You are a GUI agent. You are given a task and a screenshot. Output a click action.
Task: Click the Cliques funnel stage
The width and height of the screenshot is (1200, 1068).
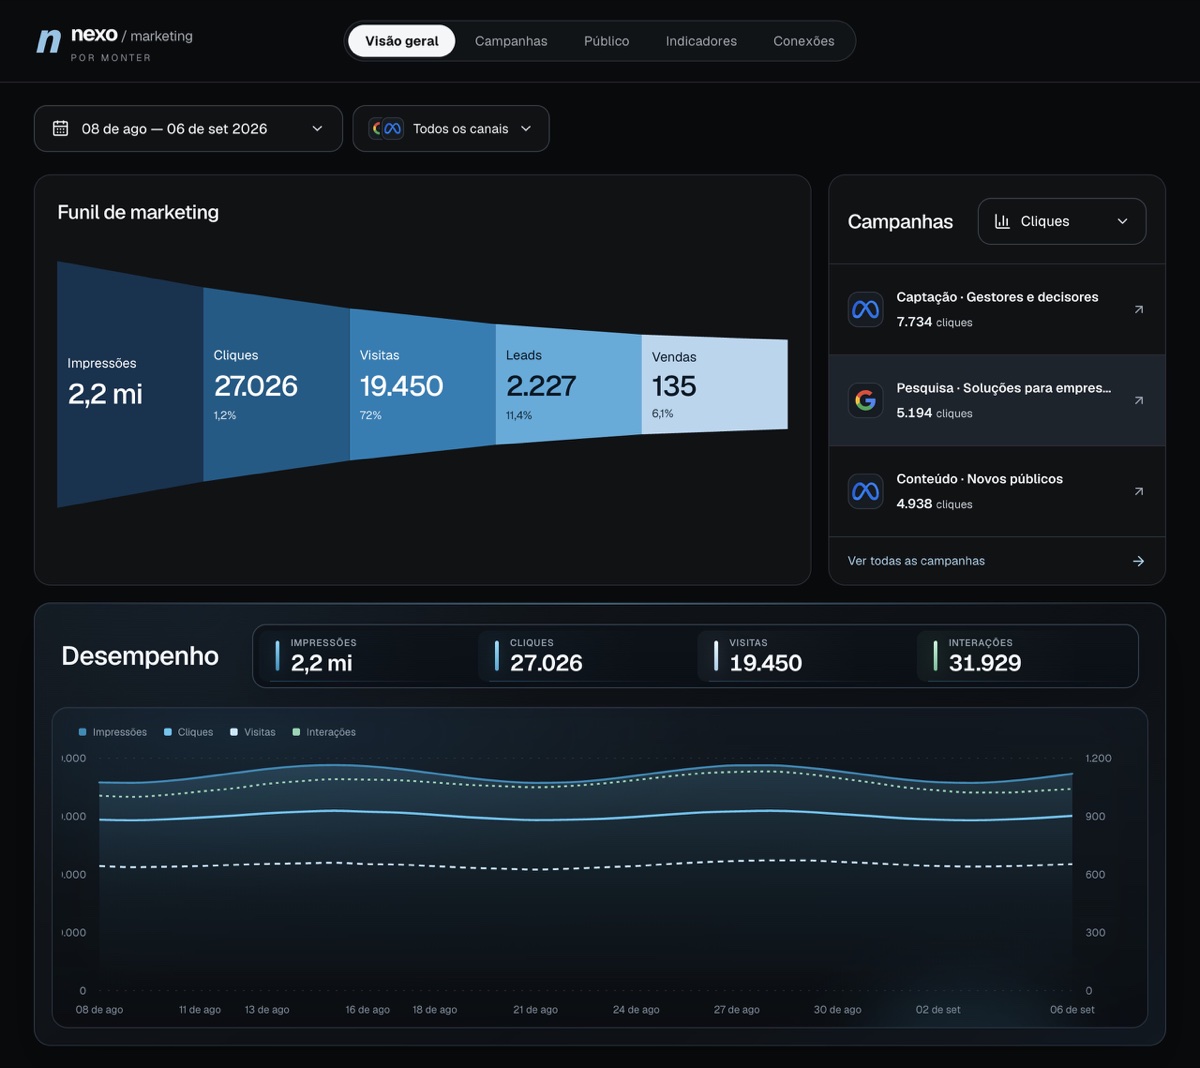coord(277,385)
